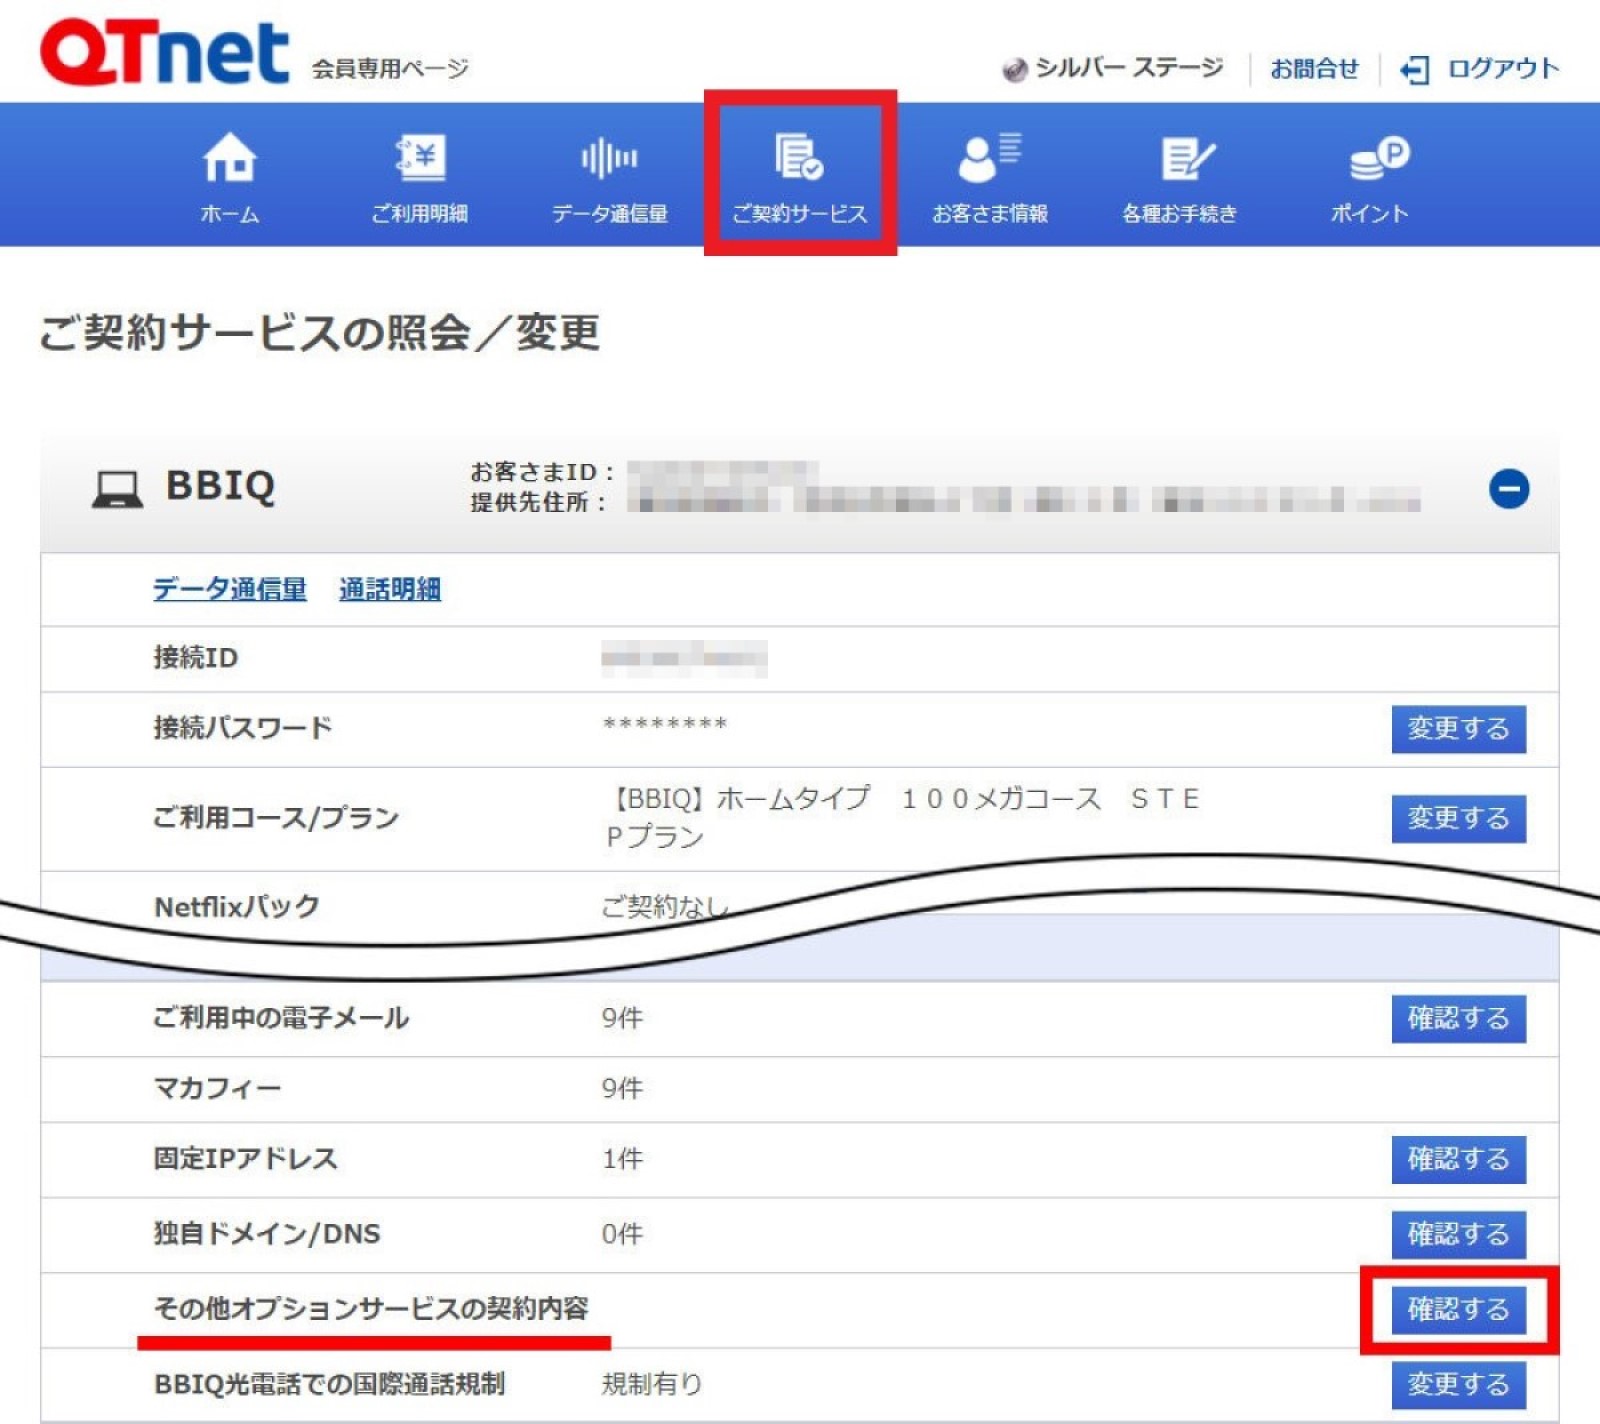Open the お問合せ link in header
The height and width of the screenshot is (1424, 1600).
[x=1314, y=69]
